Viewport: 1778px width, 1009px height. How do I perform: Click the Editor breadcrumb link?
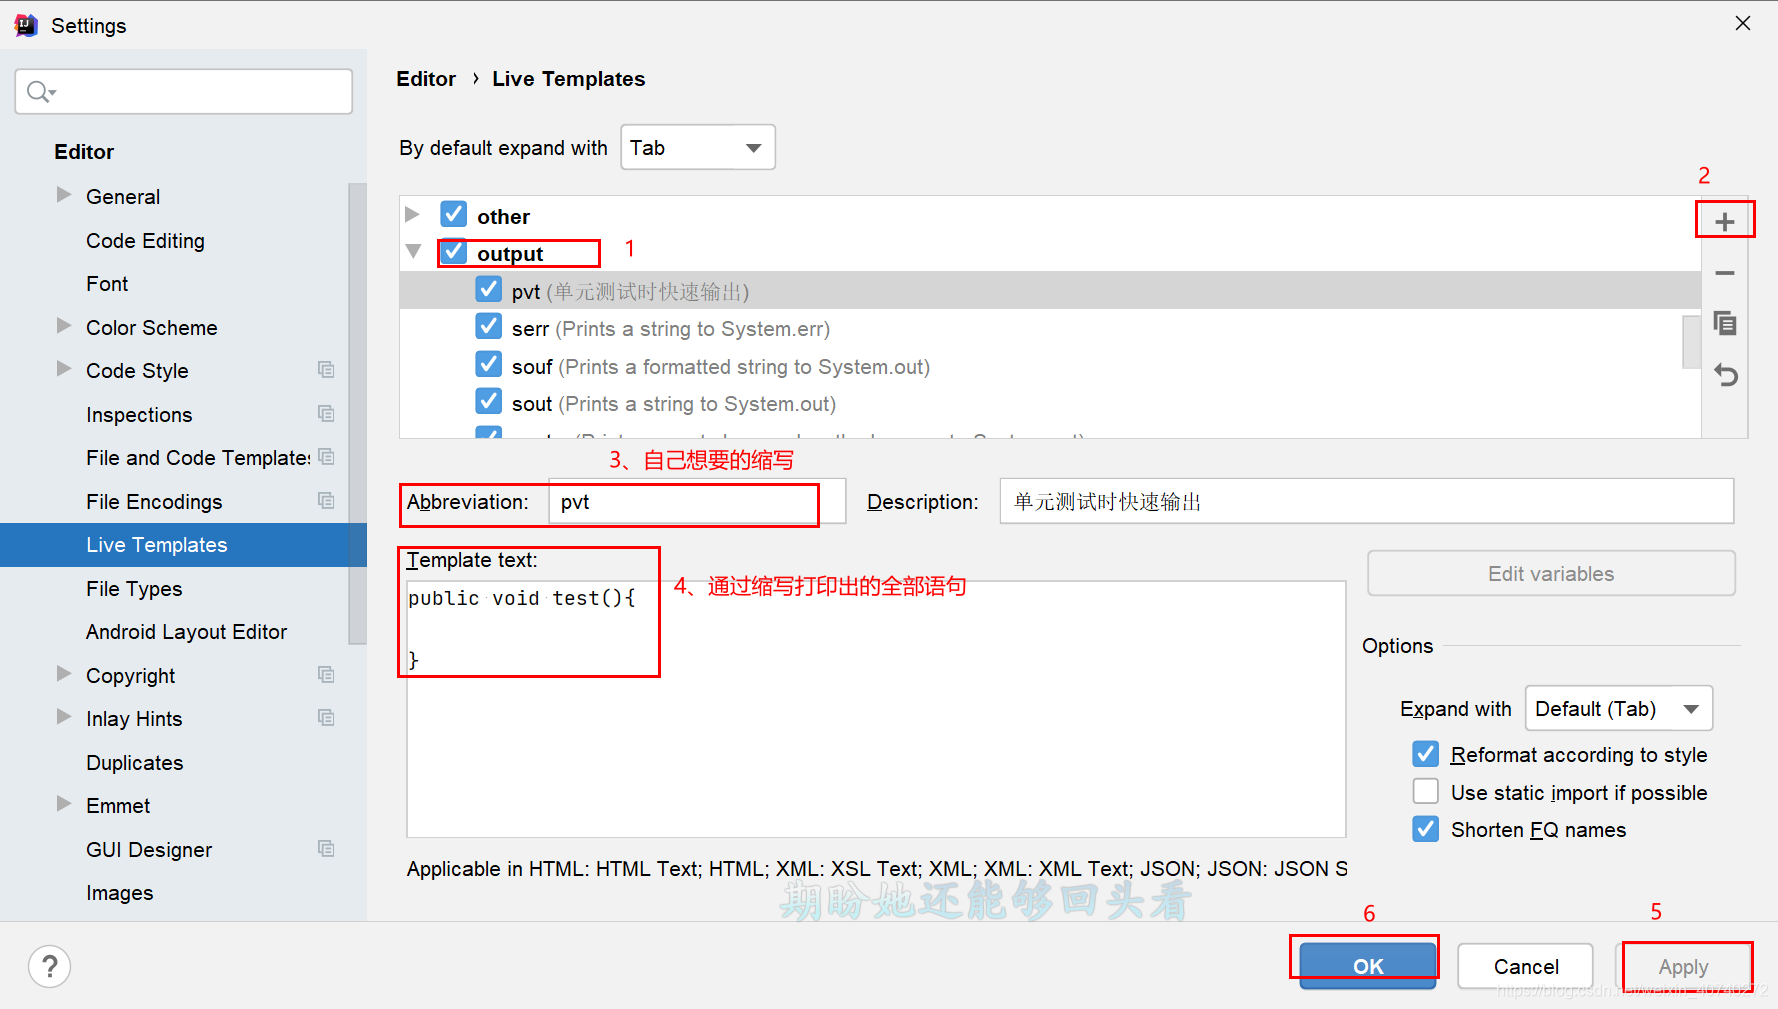click(x=426, y=79)
